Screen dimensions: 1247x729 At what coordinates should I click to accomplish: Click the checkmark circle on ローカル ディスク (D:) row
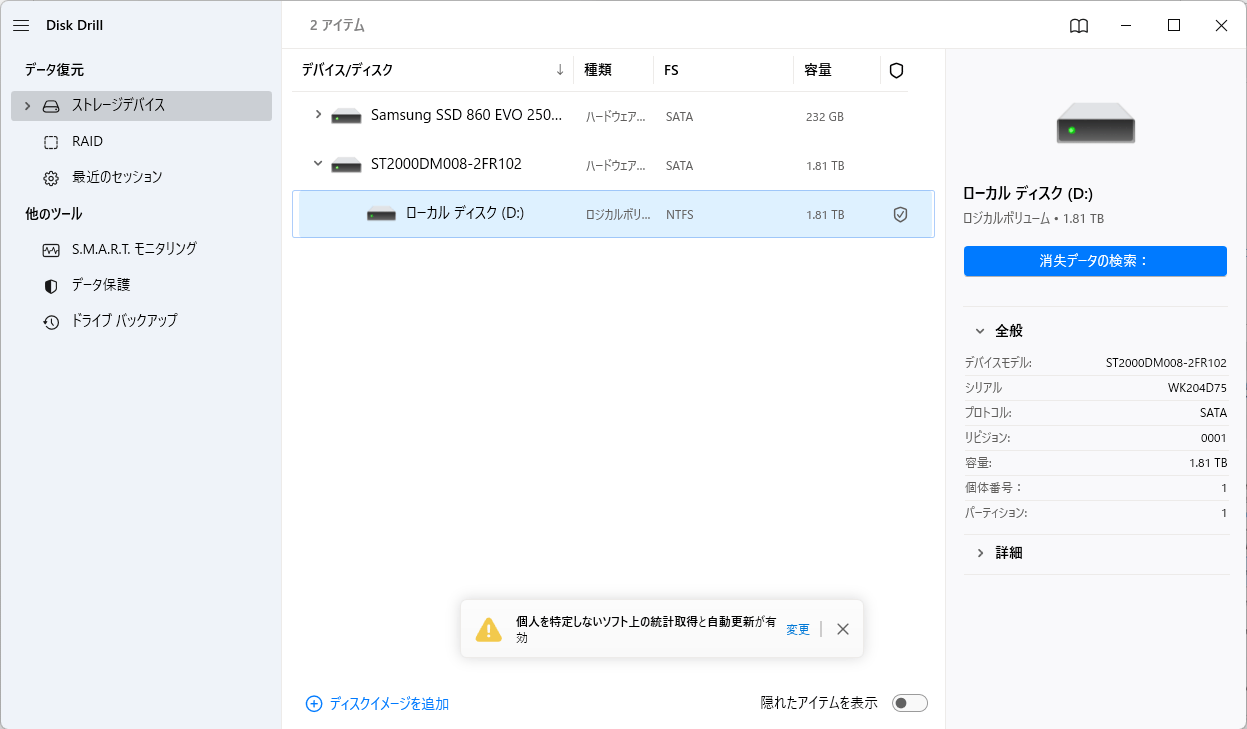[x=900, y=214]
